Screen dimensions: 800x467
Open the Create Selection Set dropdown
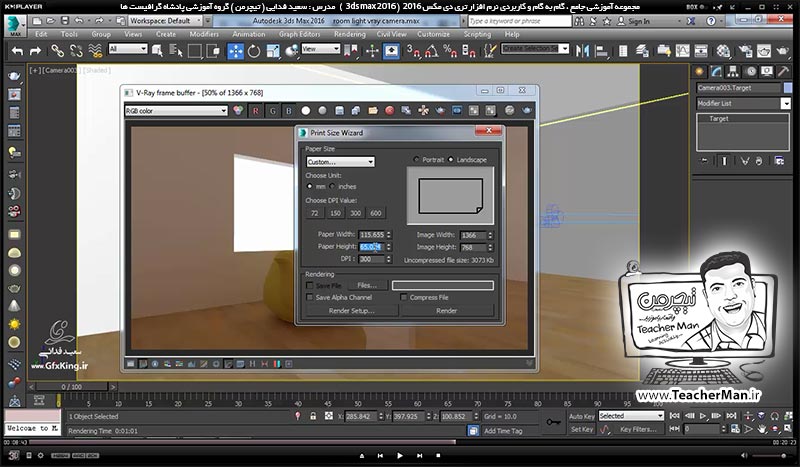coord(535,49)
